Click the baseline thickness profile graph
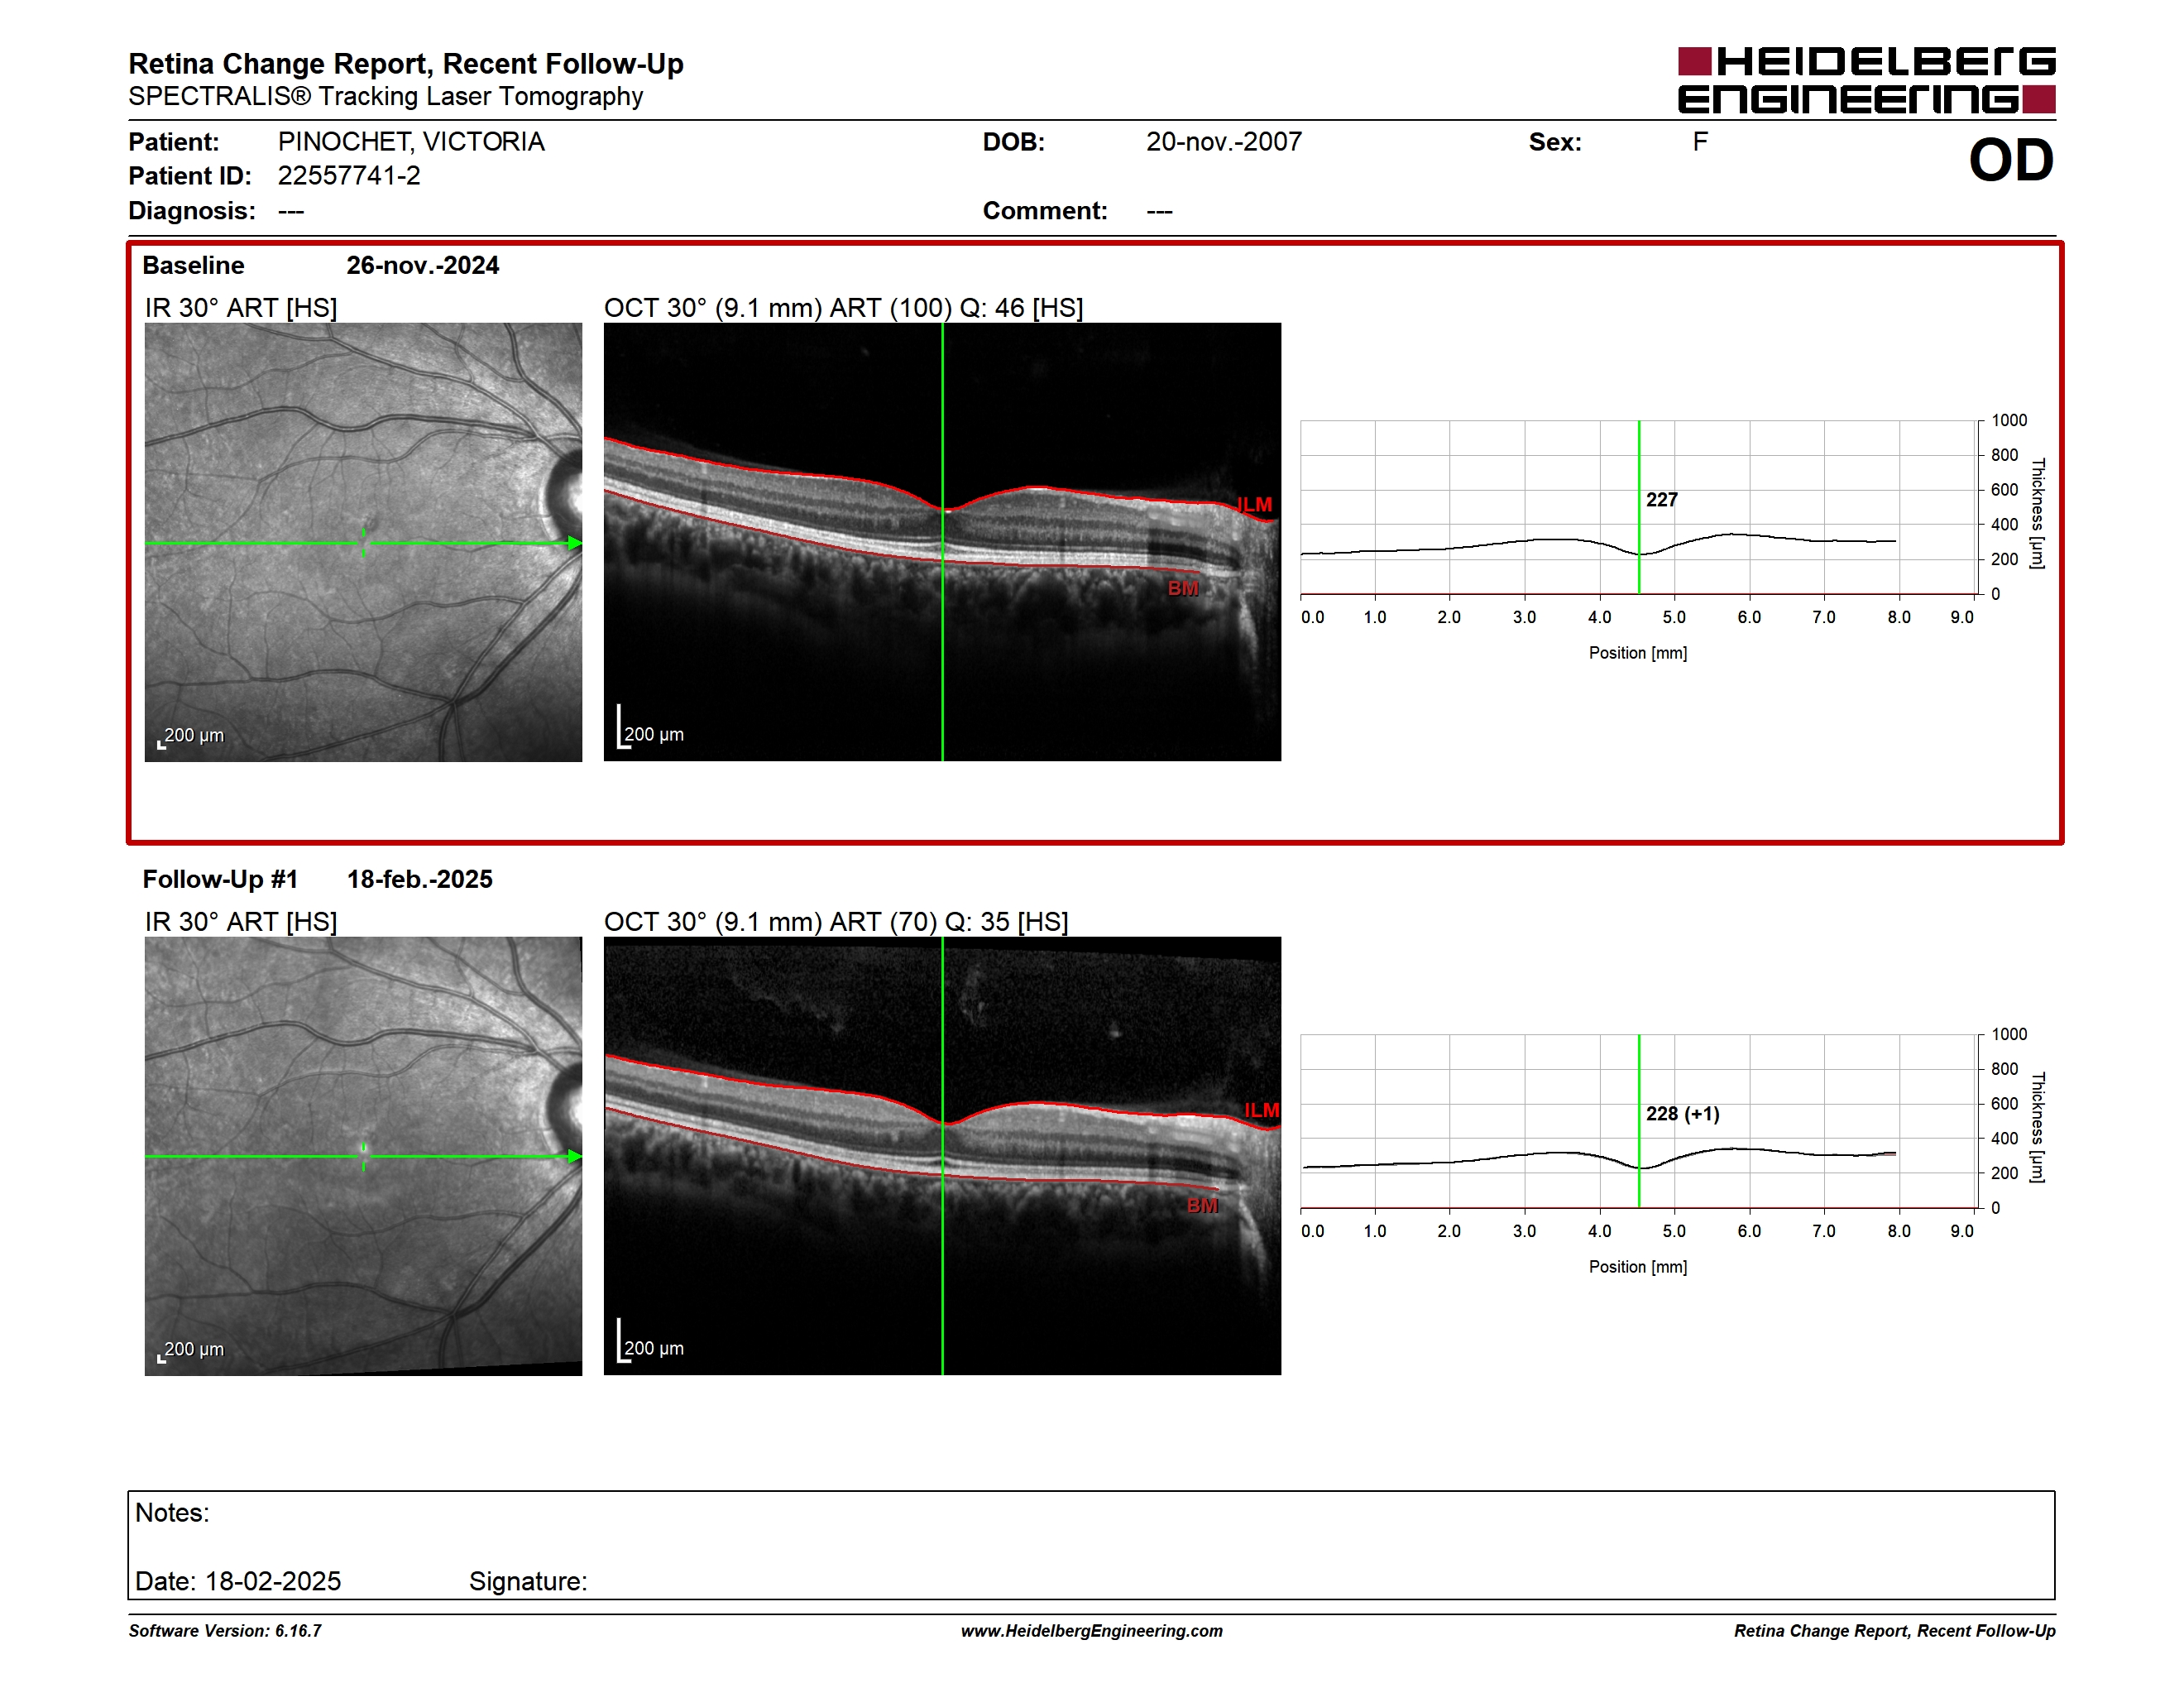Screen dimensions: 2184x1688 click(1638, 507)
